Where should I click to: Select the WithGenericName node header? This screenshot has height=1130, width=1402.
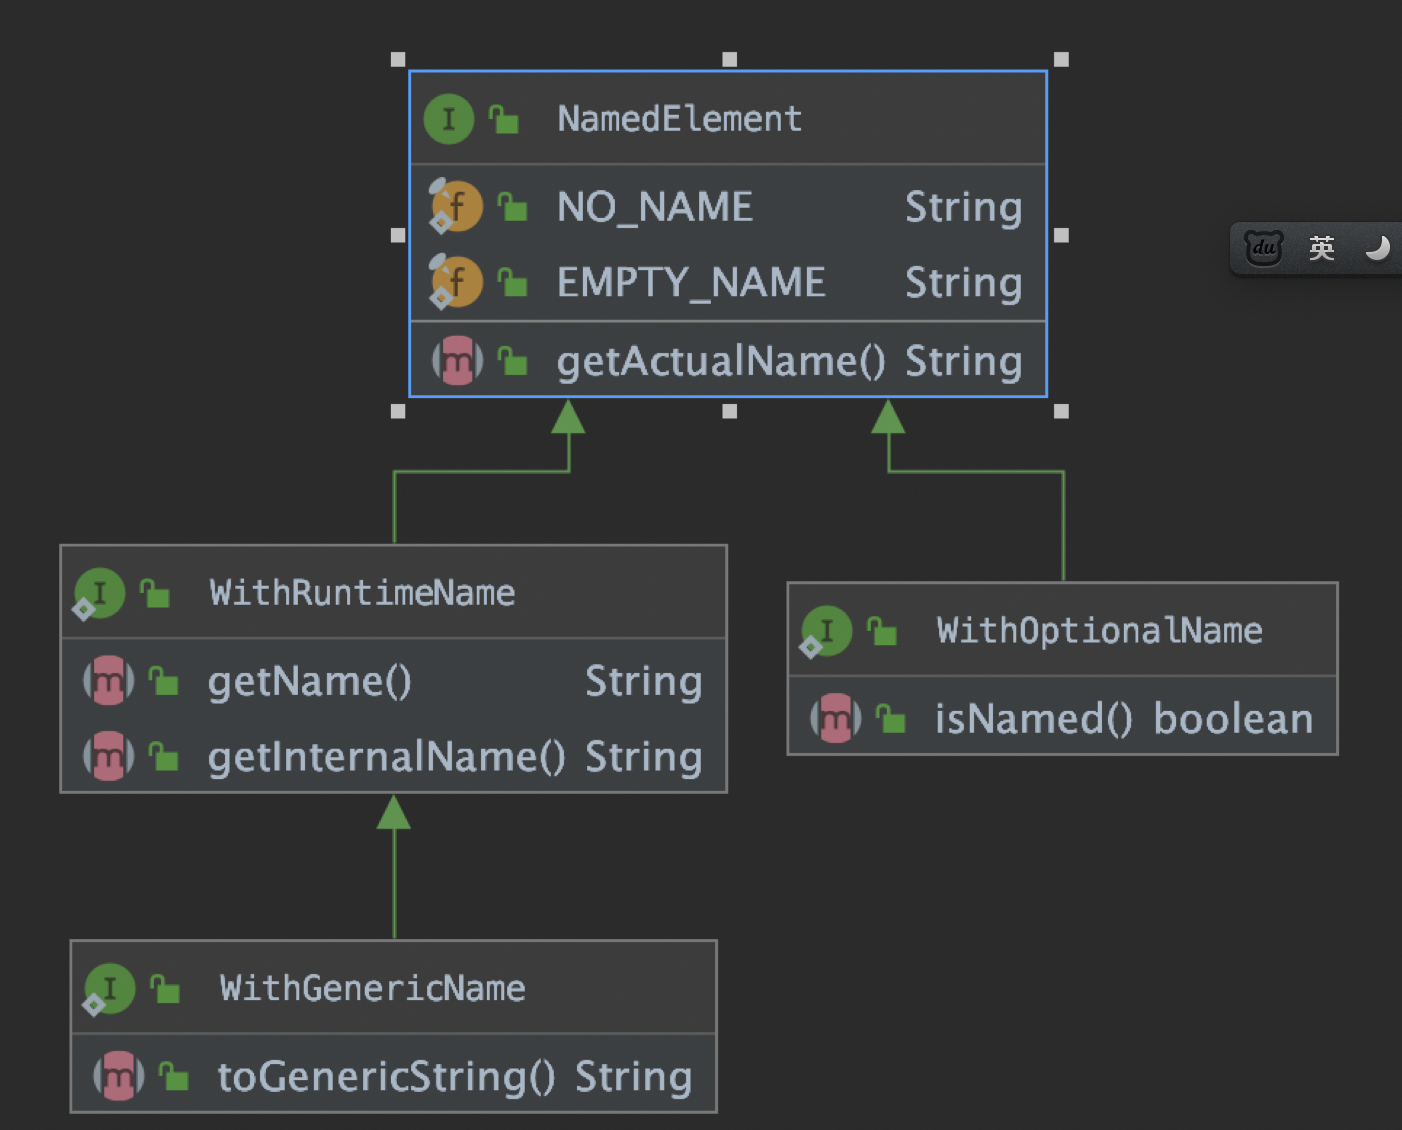[393, 988]
